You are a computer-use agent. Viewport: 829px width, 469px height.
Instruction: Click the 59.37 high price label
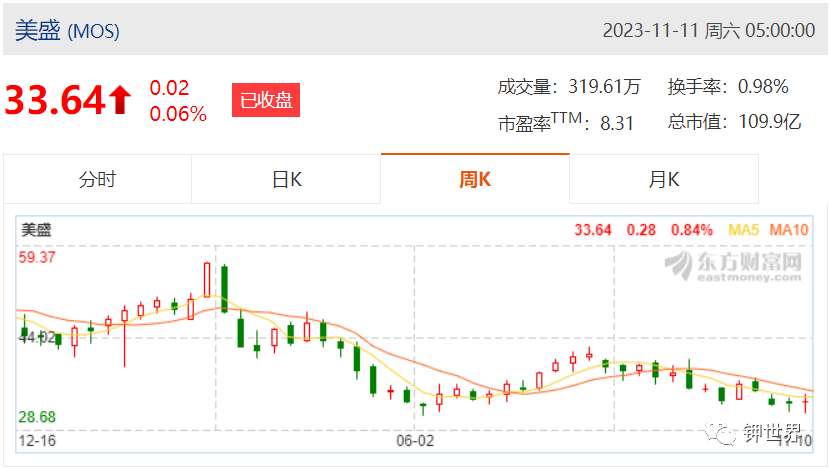coord(37,258)
